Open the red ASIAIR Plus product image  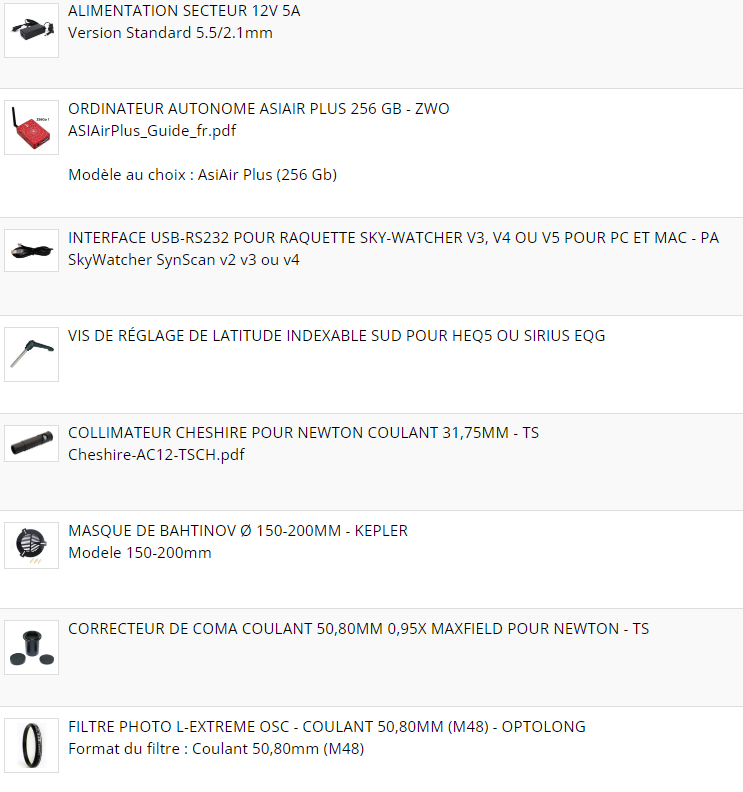tap(32, 127)
